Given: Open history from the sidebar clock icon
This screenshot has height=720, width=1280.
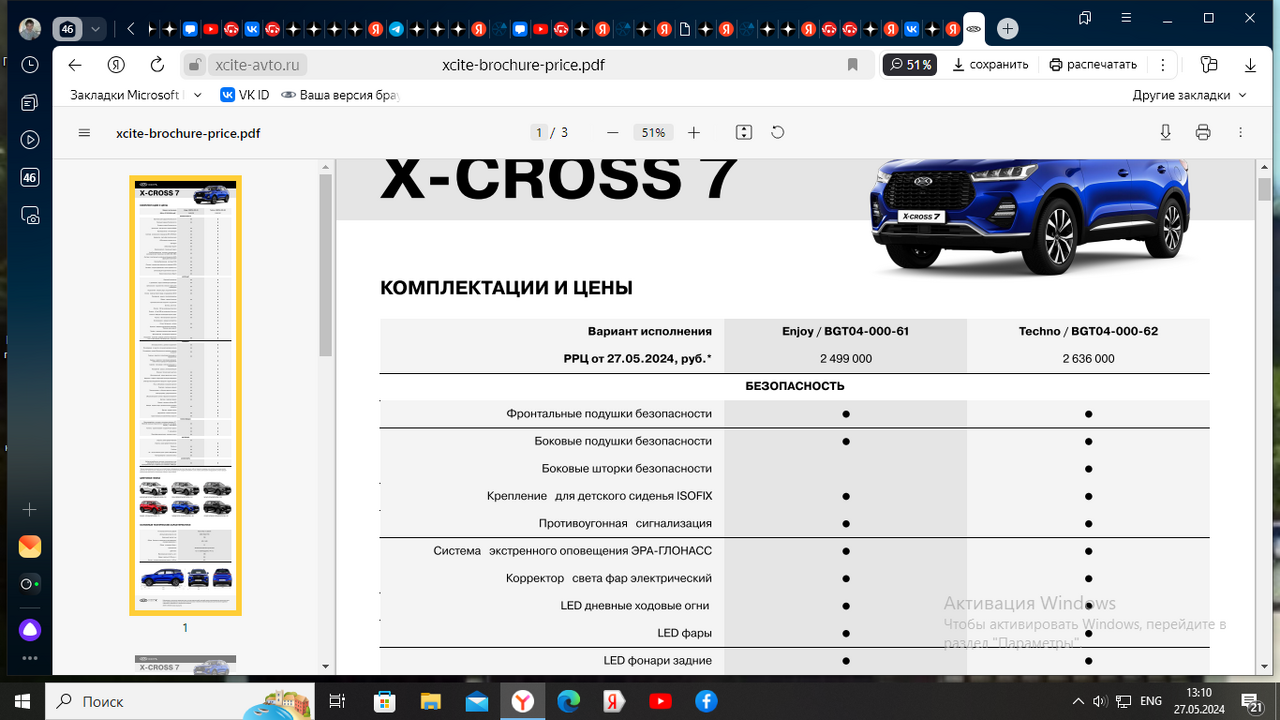Looking at the screenshot, I should [x=30, y=65].
